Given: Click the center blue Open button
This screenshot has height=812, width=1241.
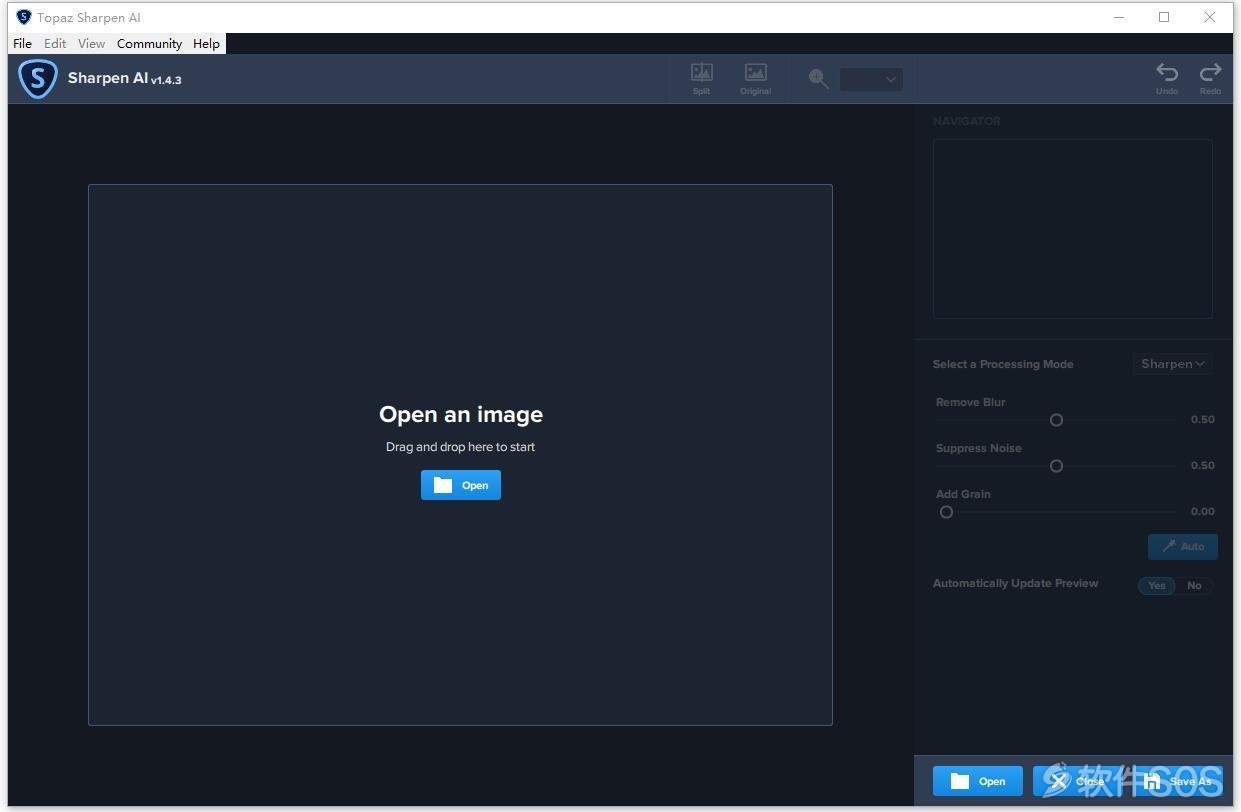Looking at the screenshot, I should click(460, 485).
